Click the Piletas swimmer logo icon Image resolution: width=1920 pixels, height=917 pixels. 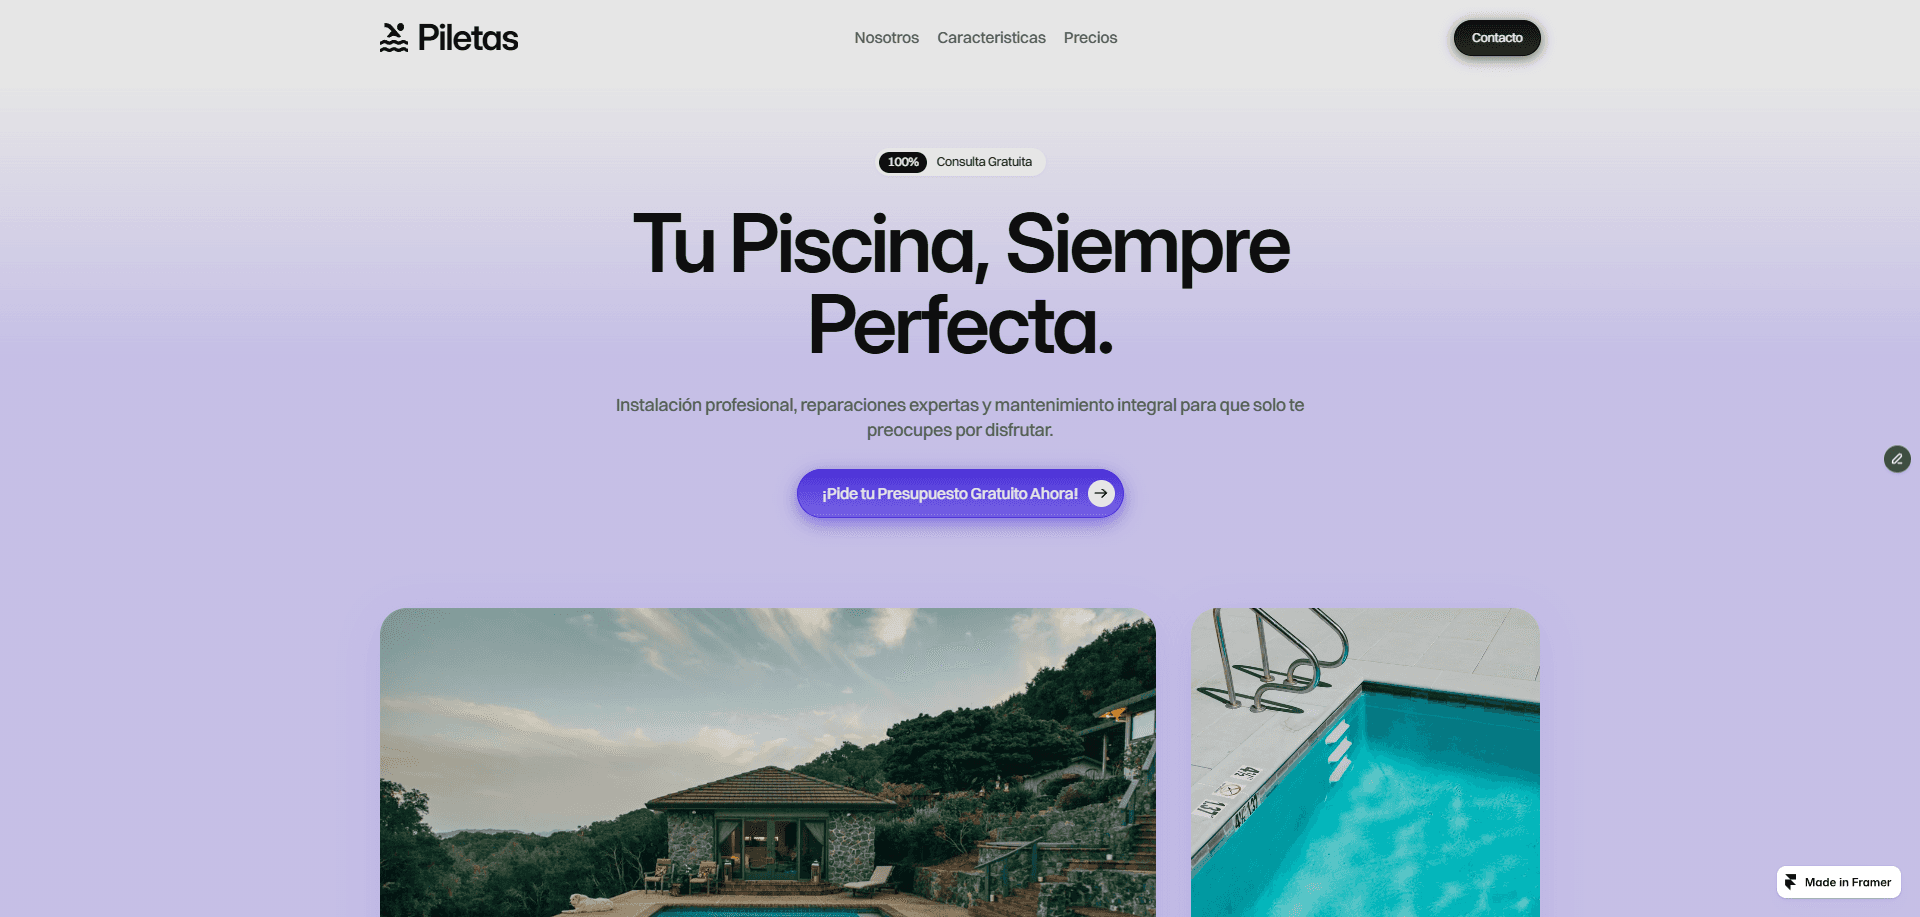394,38
